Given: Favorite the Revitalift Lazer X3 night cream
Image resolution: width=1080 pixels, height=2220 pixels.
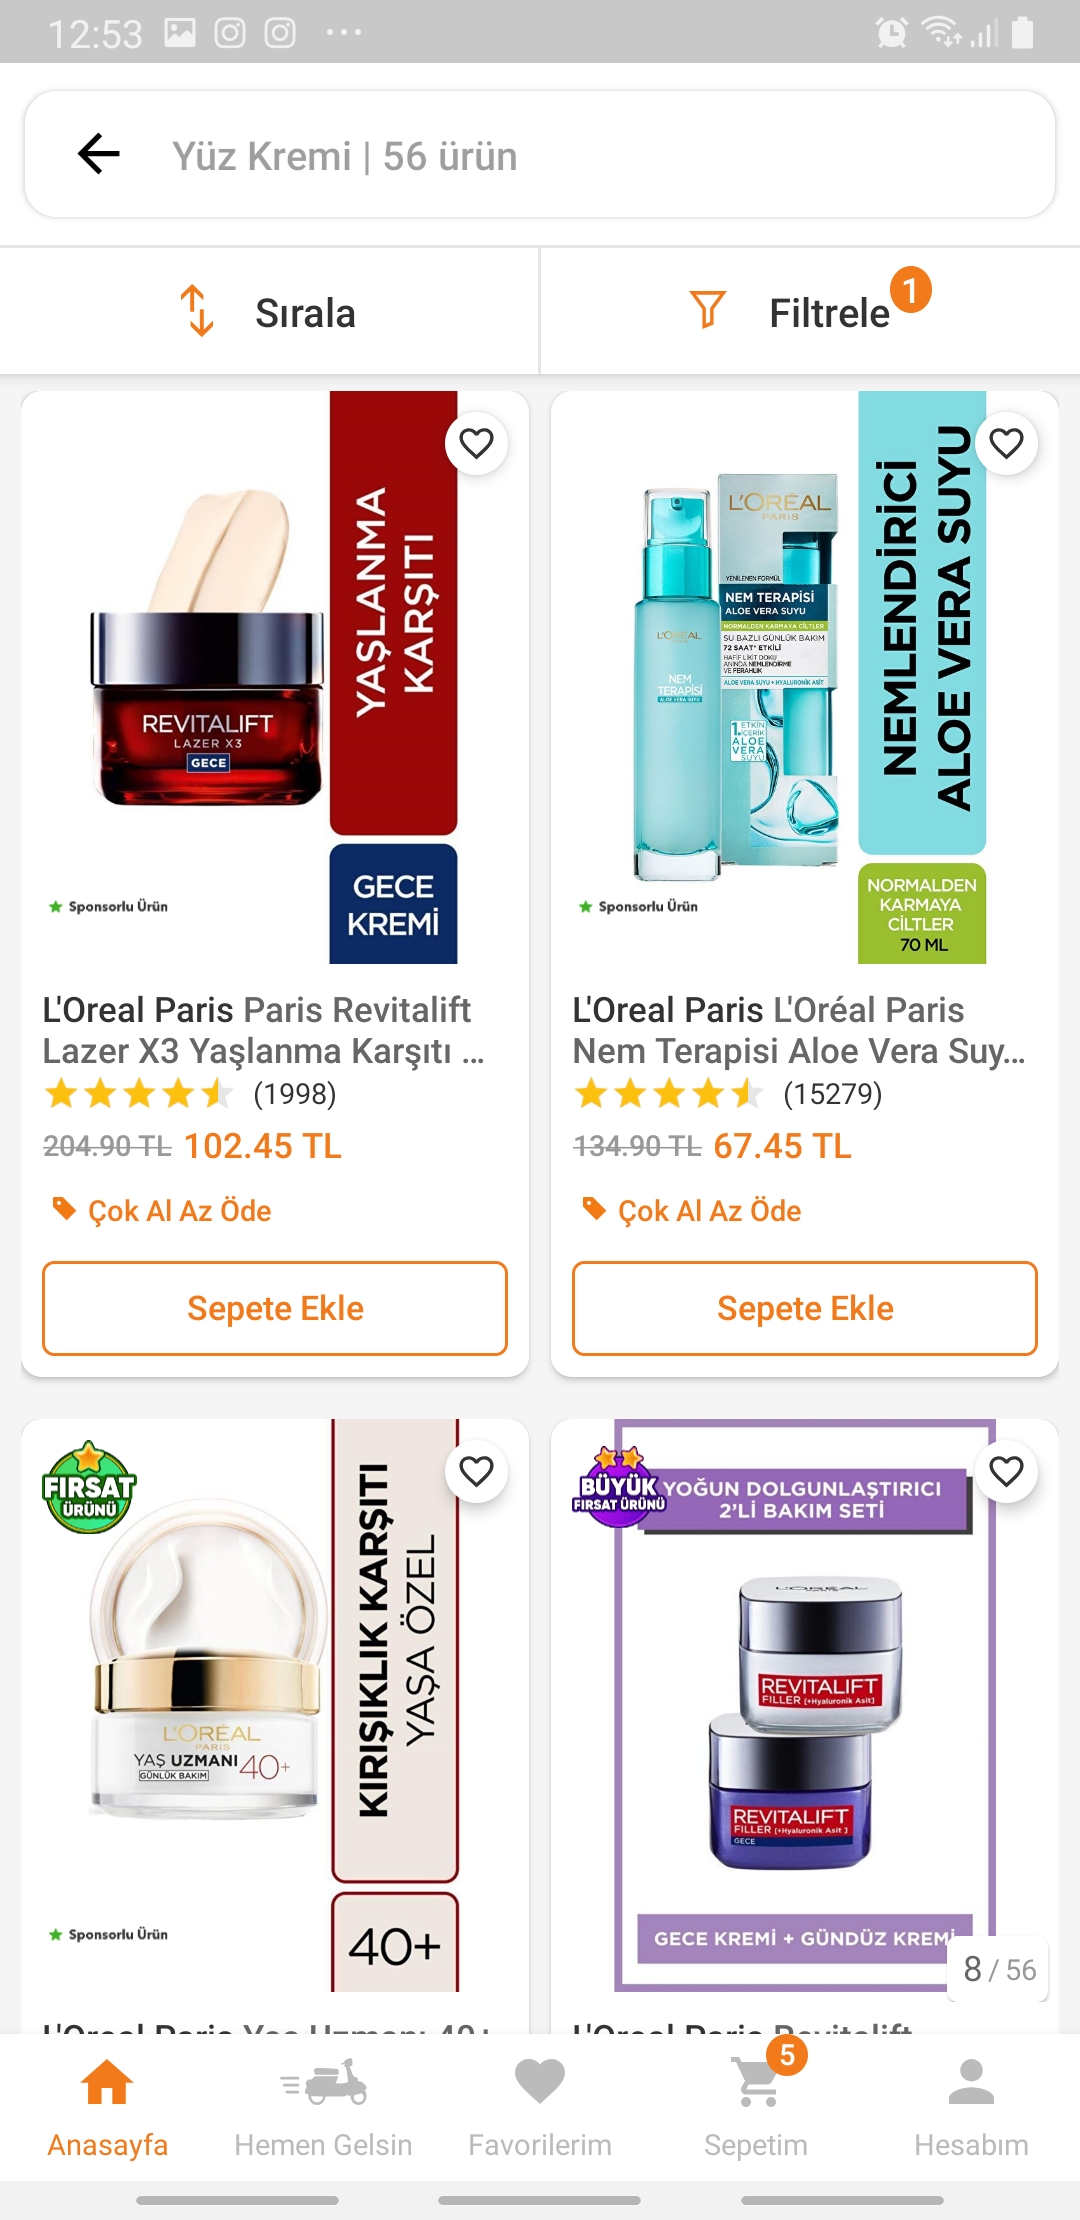Looking at the screenshot, I should (476, 443).
